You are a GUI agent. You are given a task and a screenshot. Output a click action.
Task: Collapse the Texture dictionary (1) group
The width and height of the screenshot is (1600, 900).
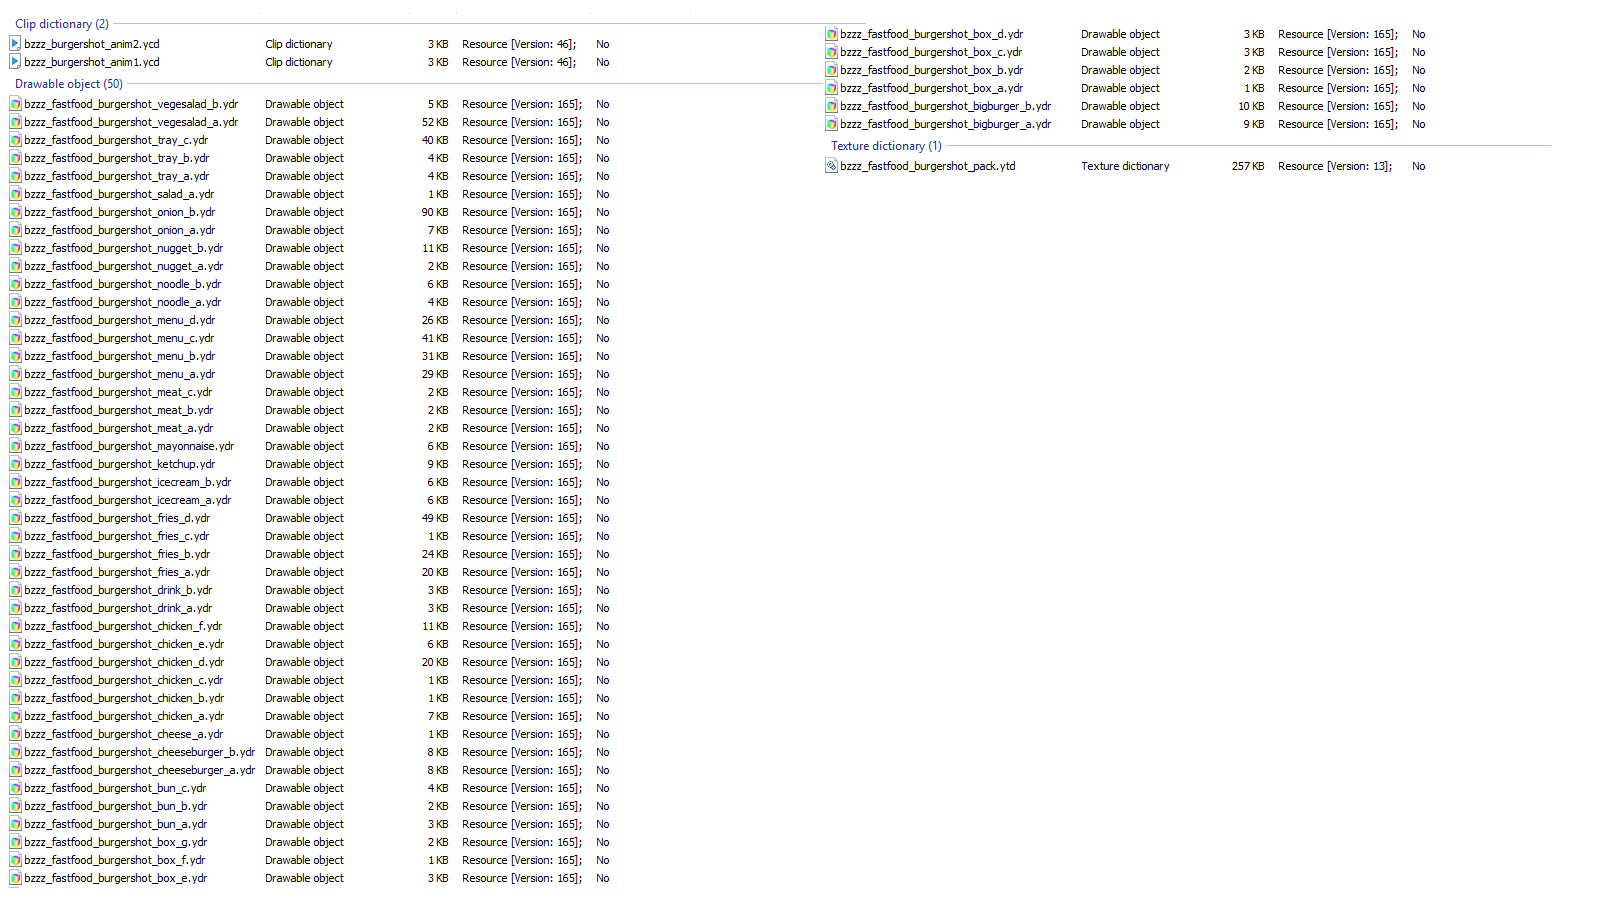click(886, 146)
